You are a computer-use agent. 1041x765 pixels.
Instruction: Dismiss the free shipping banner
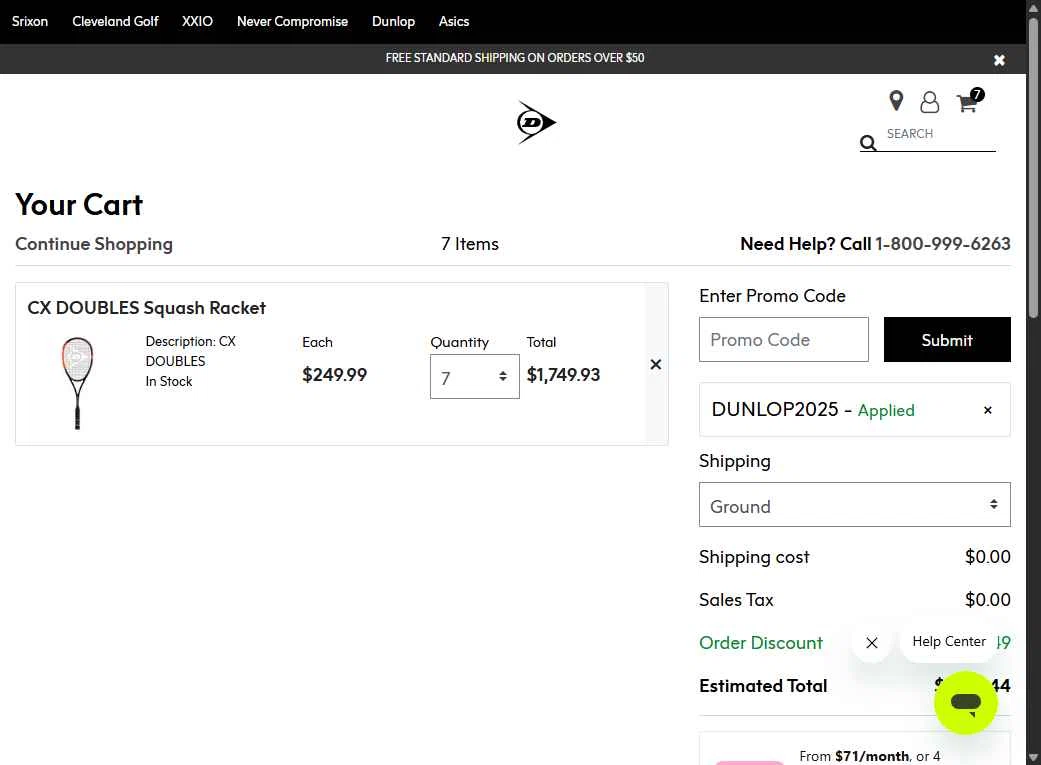999,60
